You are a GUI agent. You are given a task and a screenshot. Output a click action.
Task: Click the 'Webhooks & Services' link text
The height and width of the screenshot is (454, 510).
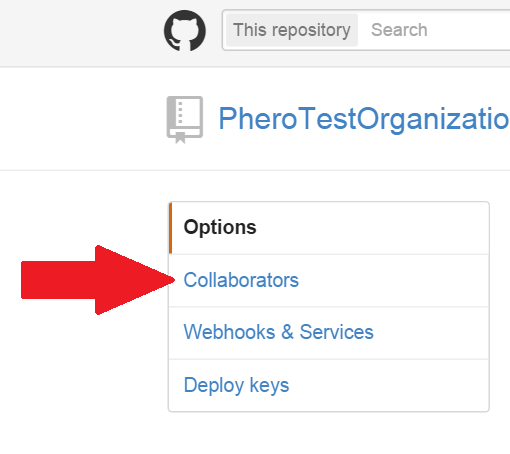[x=278, y=332]
